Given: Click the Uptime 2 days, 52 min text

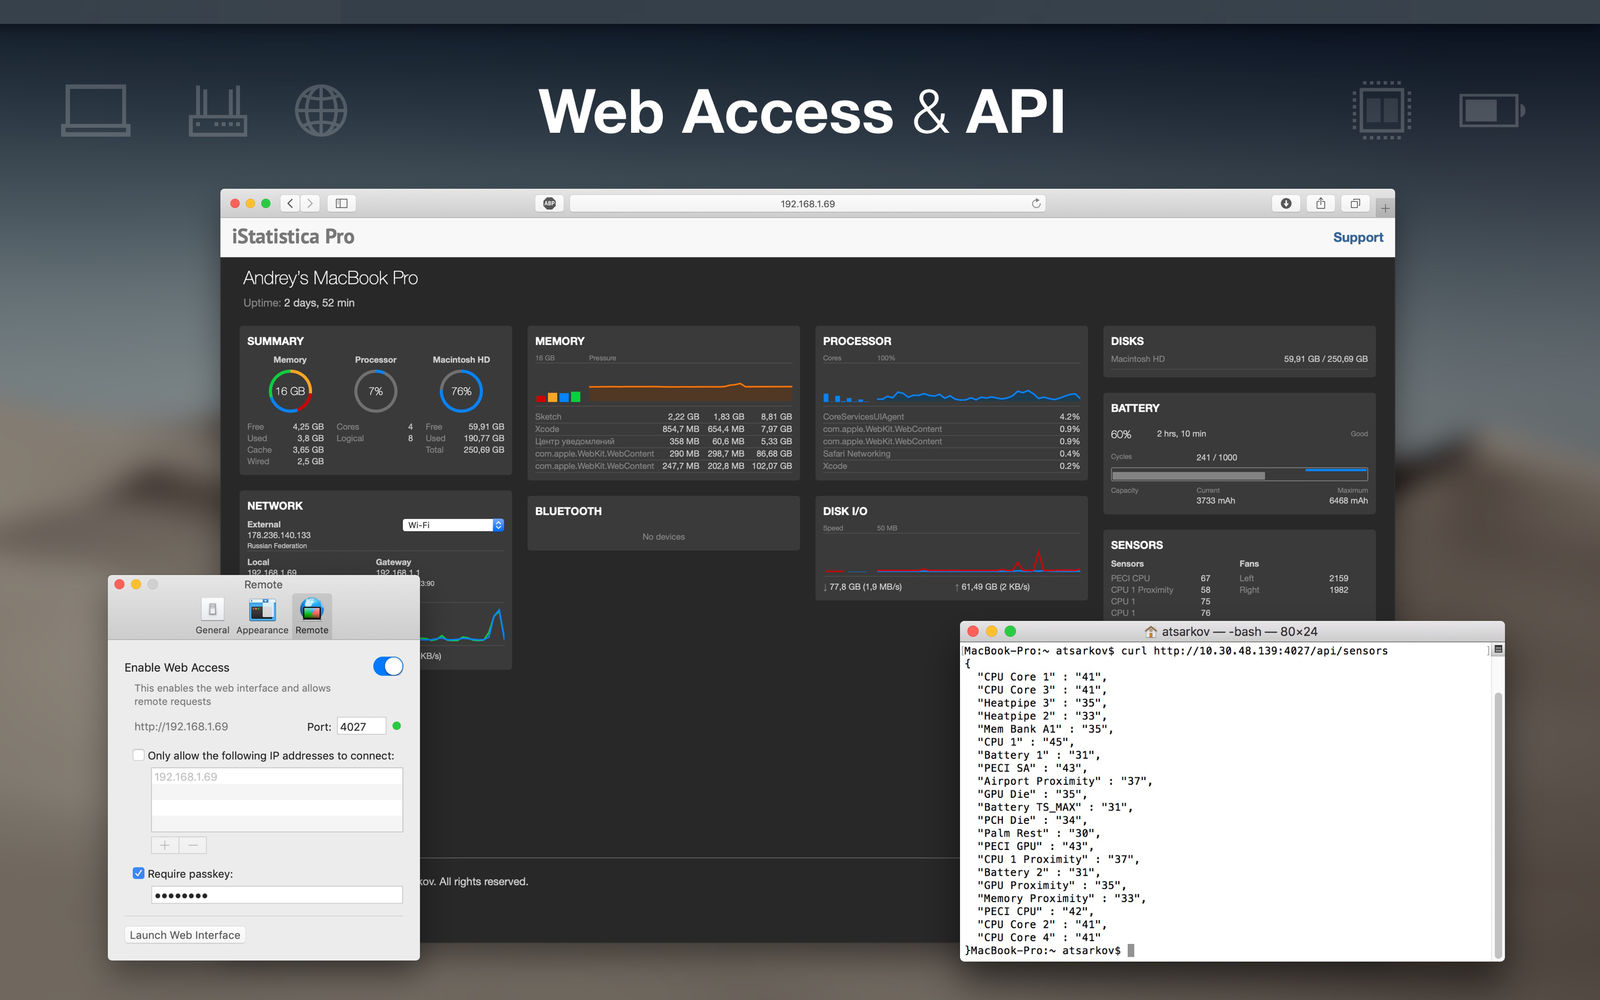Looking at the screenshot, I should click(299, 303).
